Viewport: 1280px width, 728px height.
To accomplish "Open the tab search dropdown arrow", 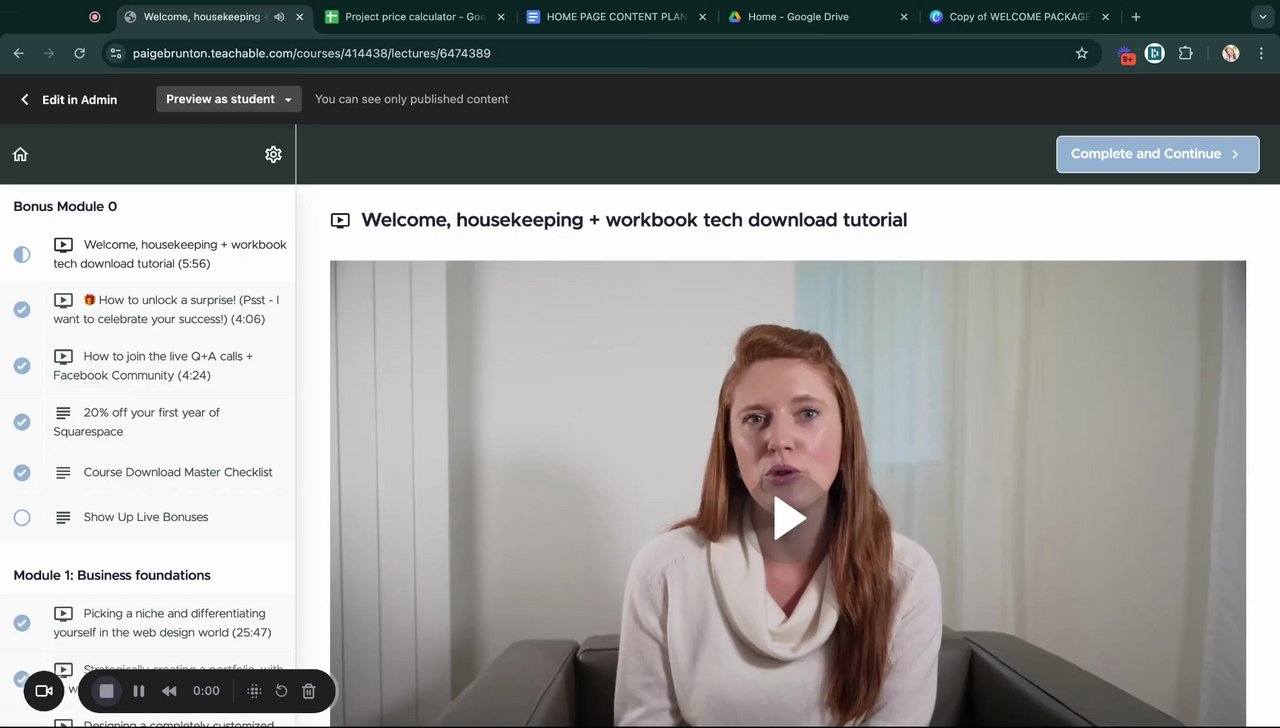I will click(x=1262, y=17).
